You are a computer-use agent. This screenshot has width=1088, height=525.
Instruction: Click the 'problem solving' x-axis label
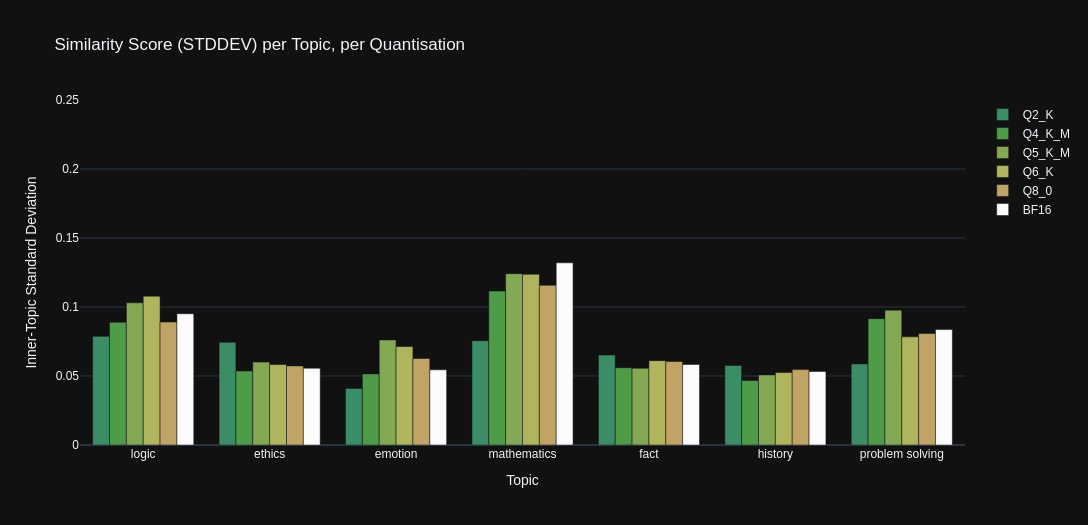pyautogui.click(x=901, y=454)
